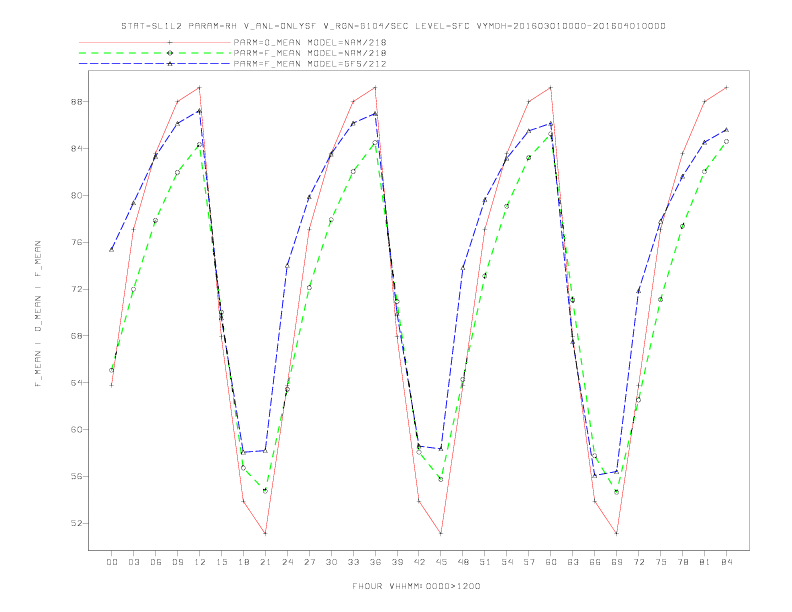Click y-axis tick label 76
The image size is (792, 612).
point(77,242)
